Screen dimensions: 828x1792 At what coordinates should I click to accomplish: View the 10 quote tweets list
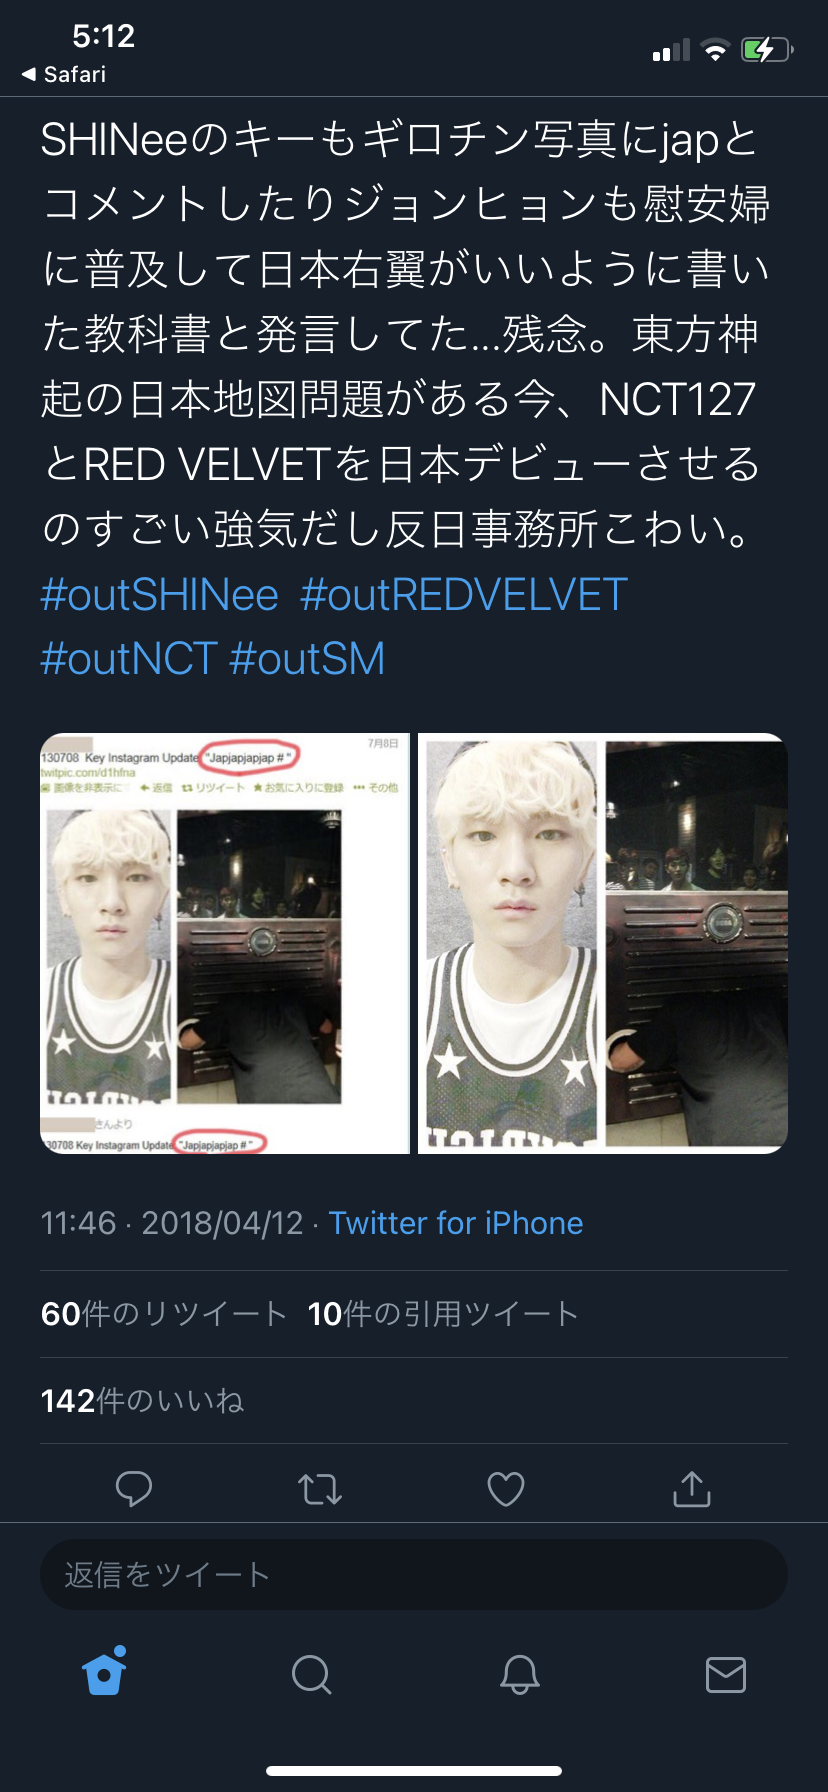pos(443,1314)
